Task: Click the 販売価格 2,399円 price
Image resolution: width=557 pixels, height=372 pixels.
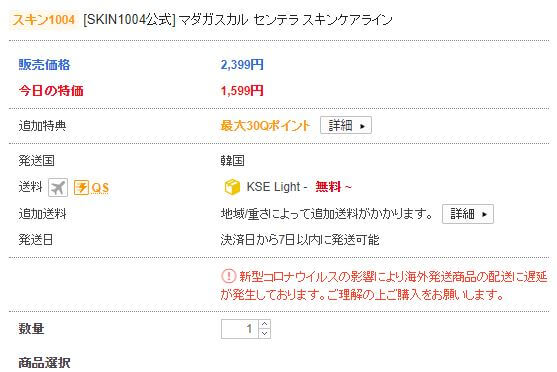Action: pos(242,65)
